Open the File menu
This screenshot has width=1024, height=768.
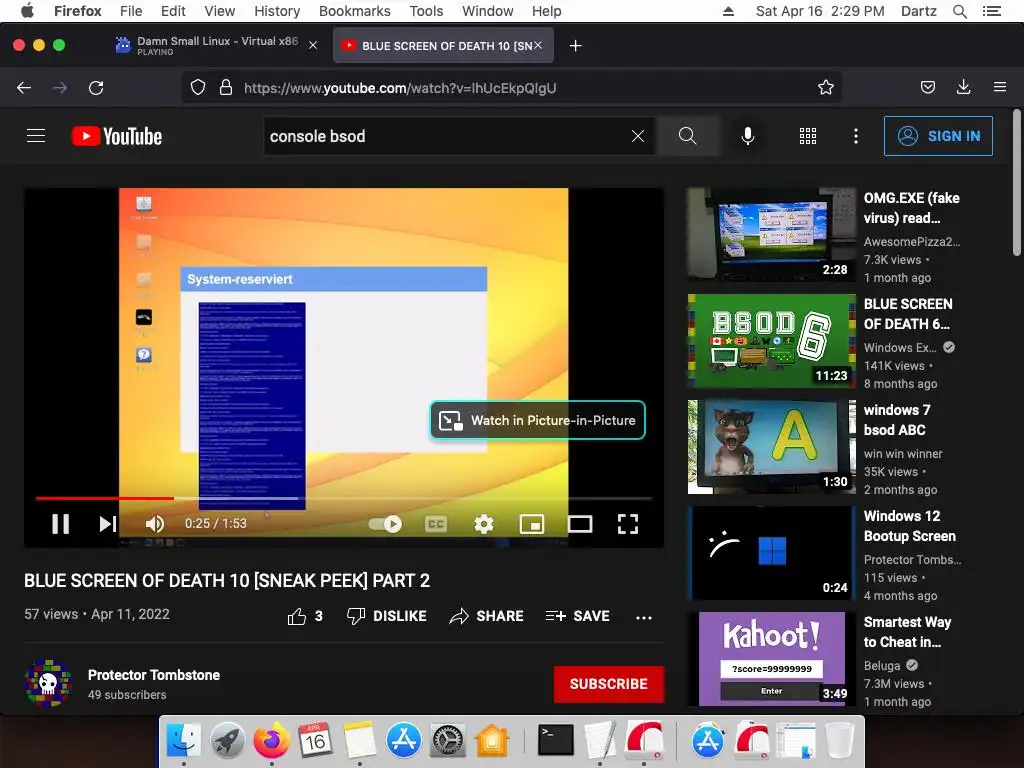131,11
